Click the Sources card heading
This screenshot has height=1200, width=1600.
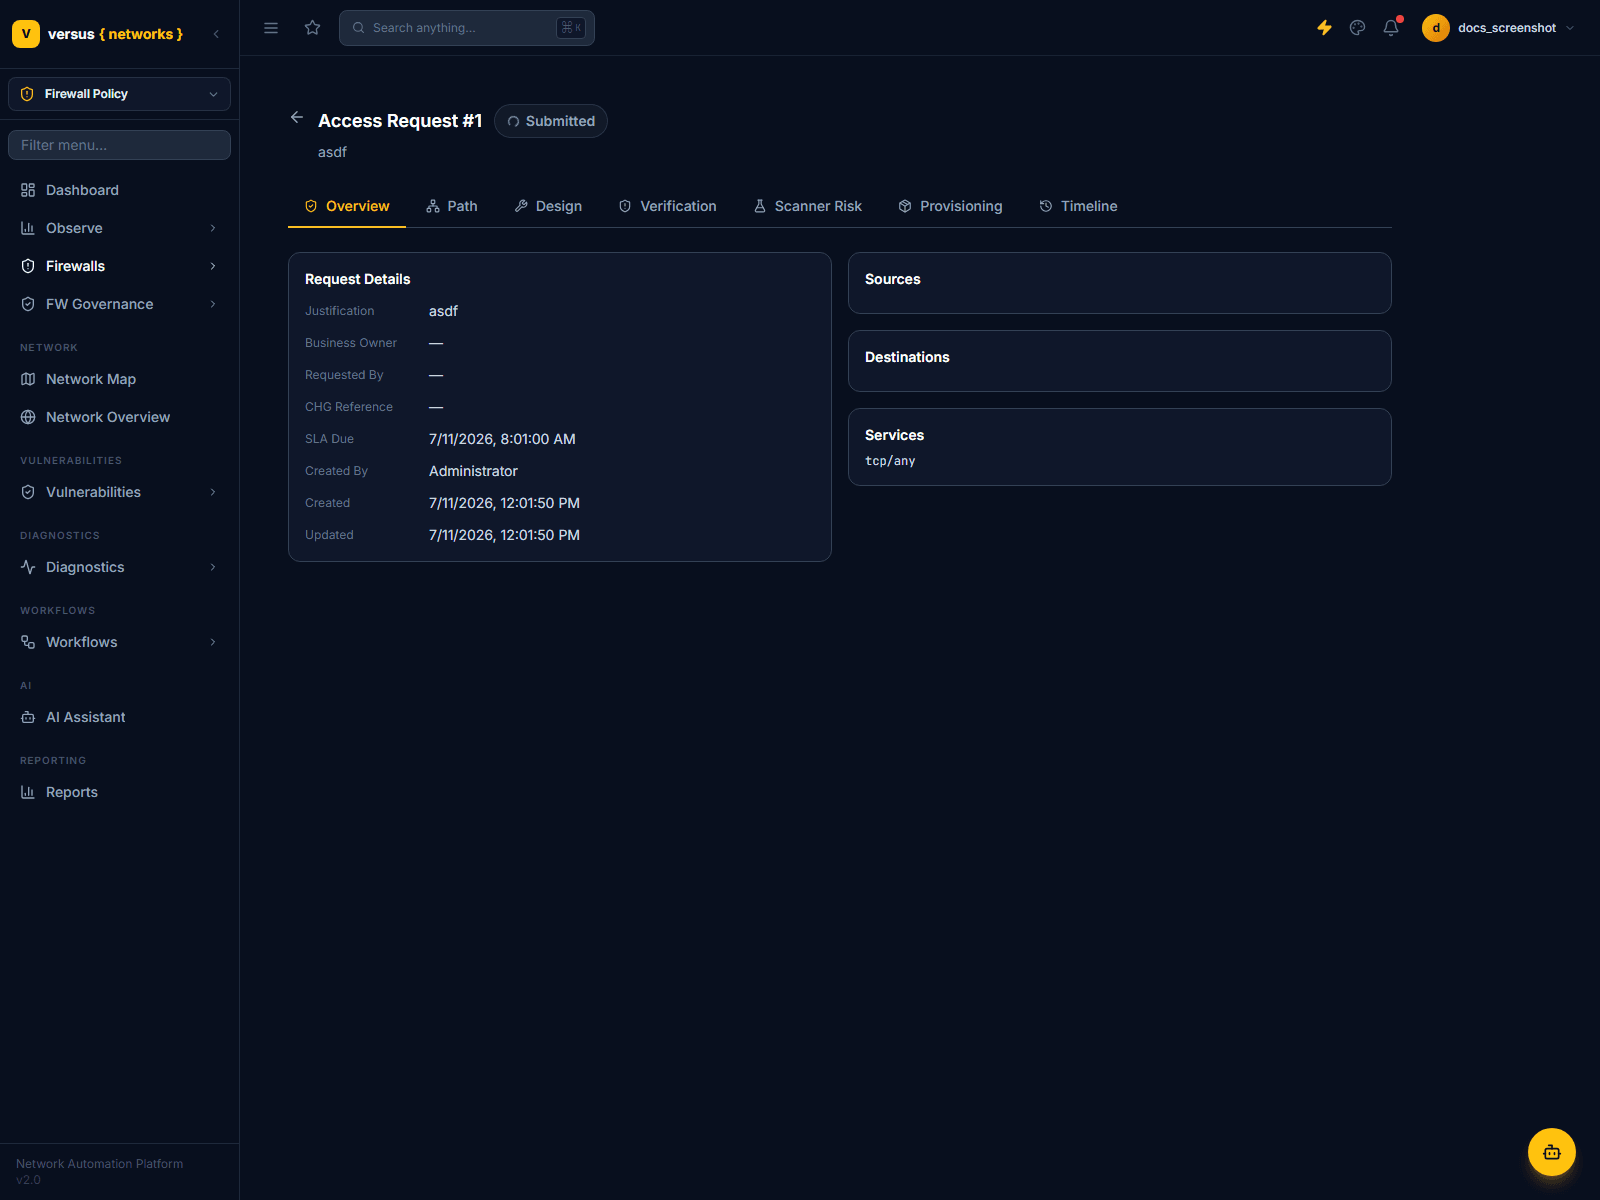click(x=893, y=279)
